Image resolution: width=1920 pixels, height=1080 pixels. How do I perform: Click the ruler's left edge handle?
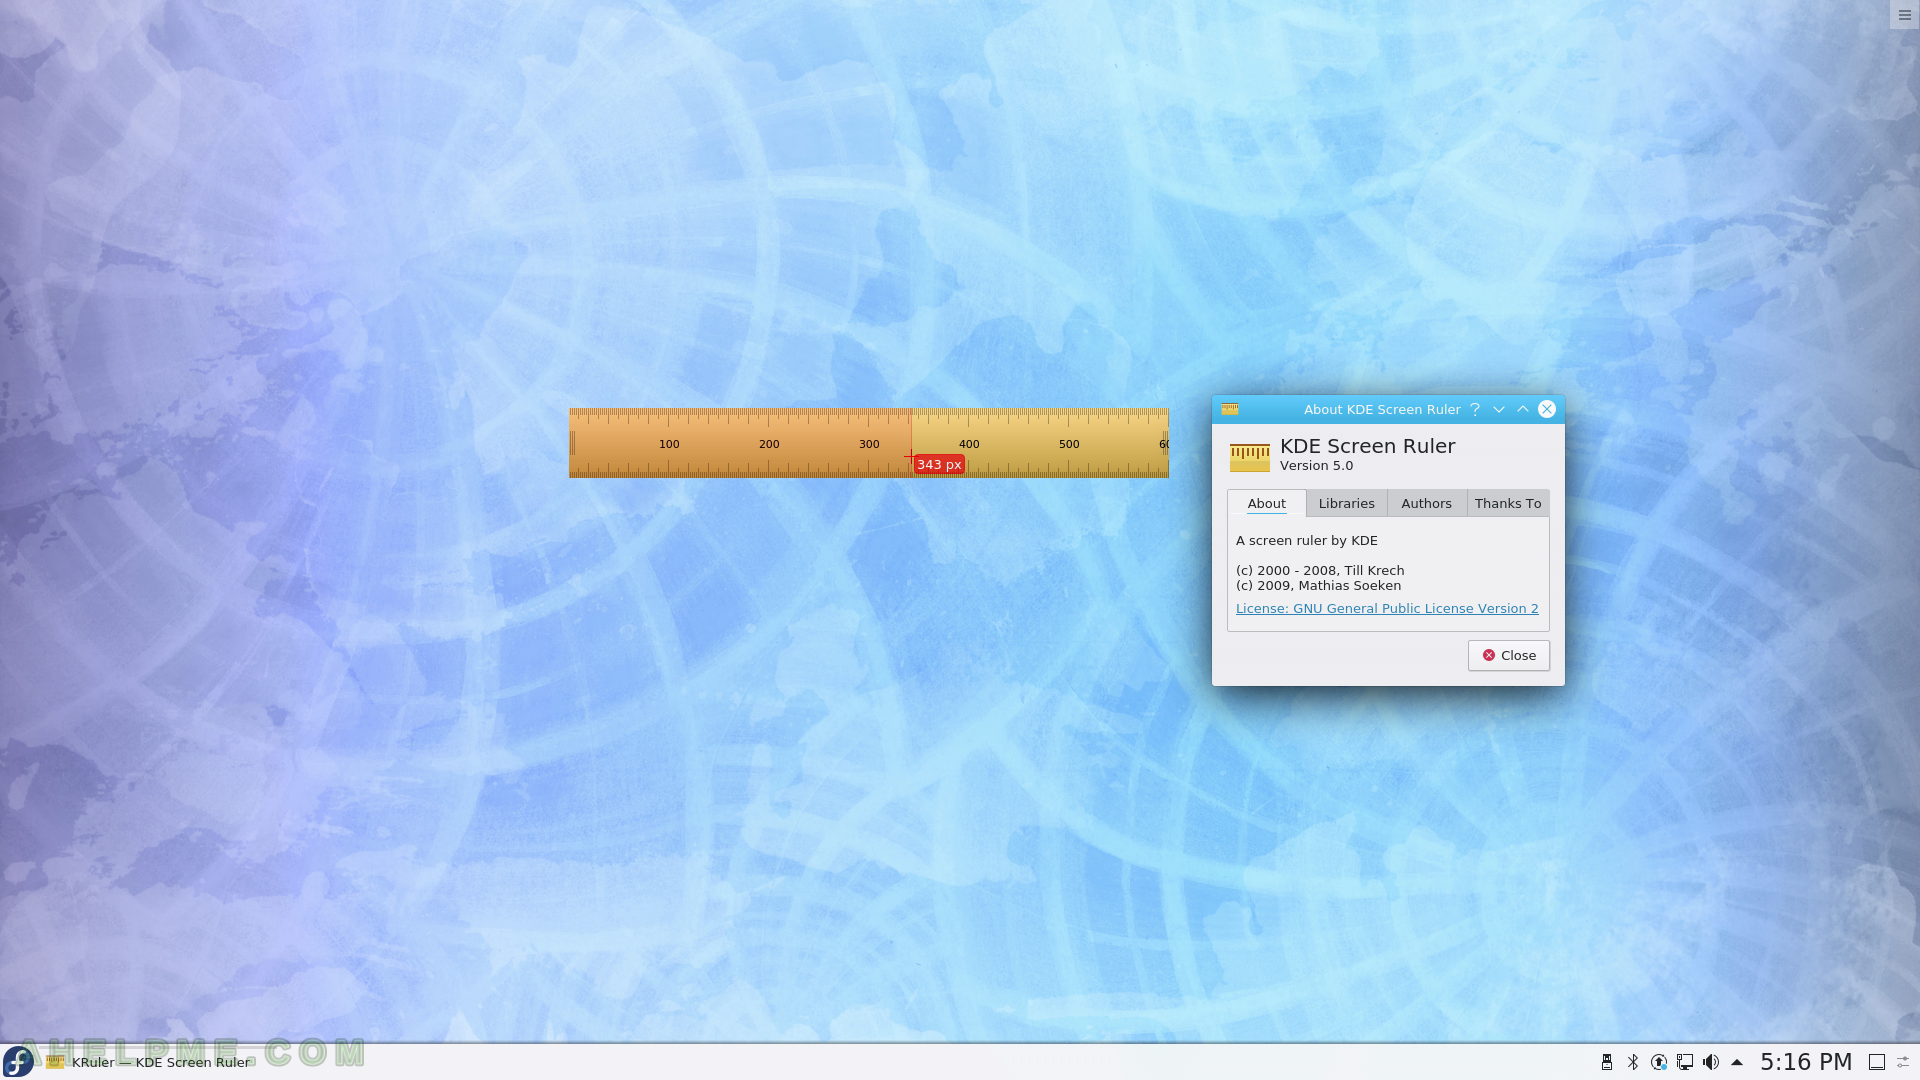tap(572, 443)
